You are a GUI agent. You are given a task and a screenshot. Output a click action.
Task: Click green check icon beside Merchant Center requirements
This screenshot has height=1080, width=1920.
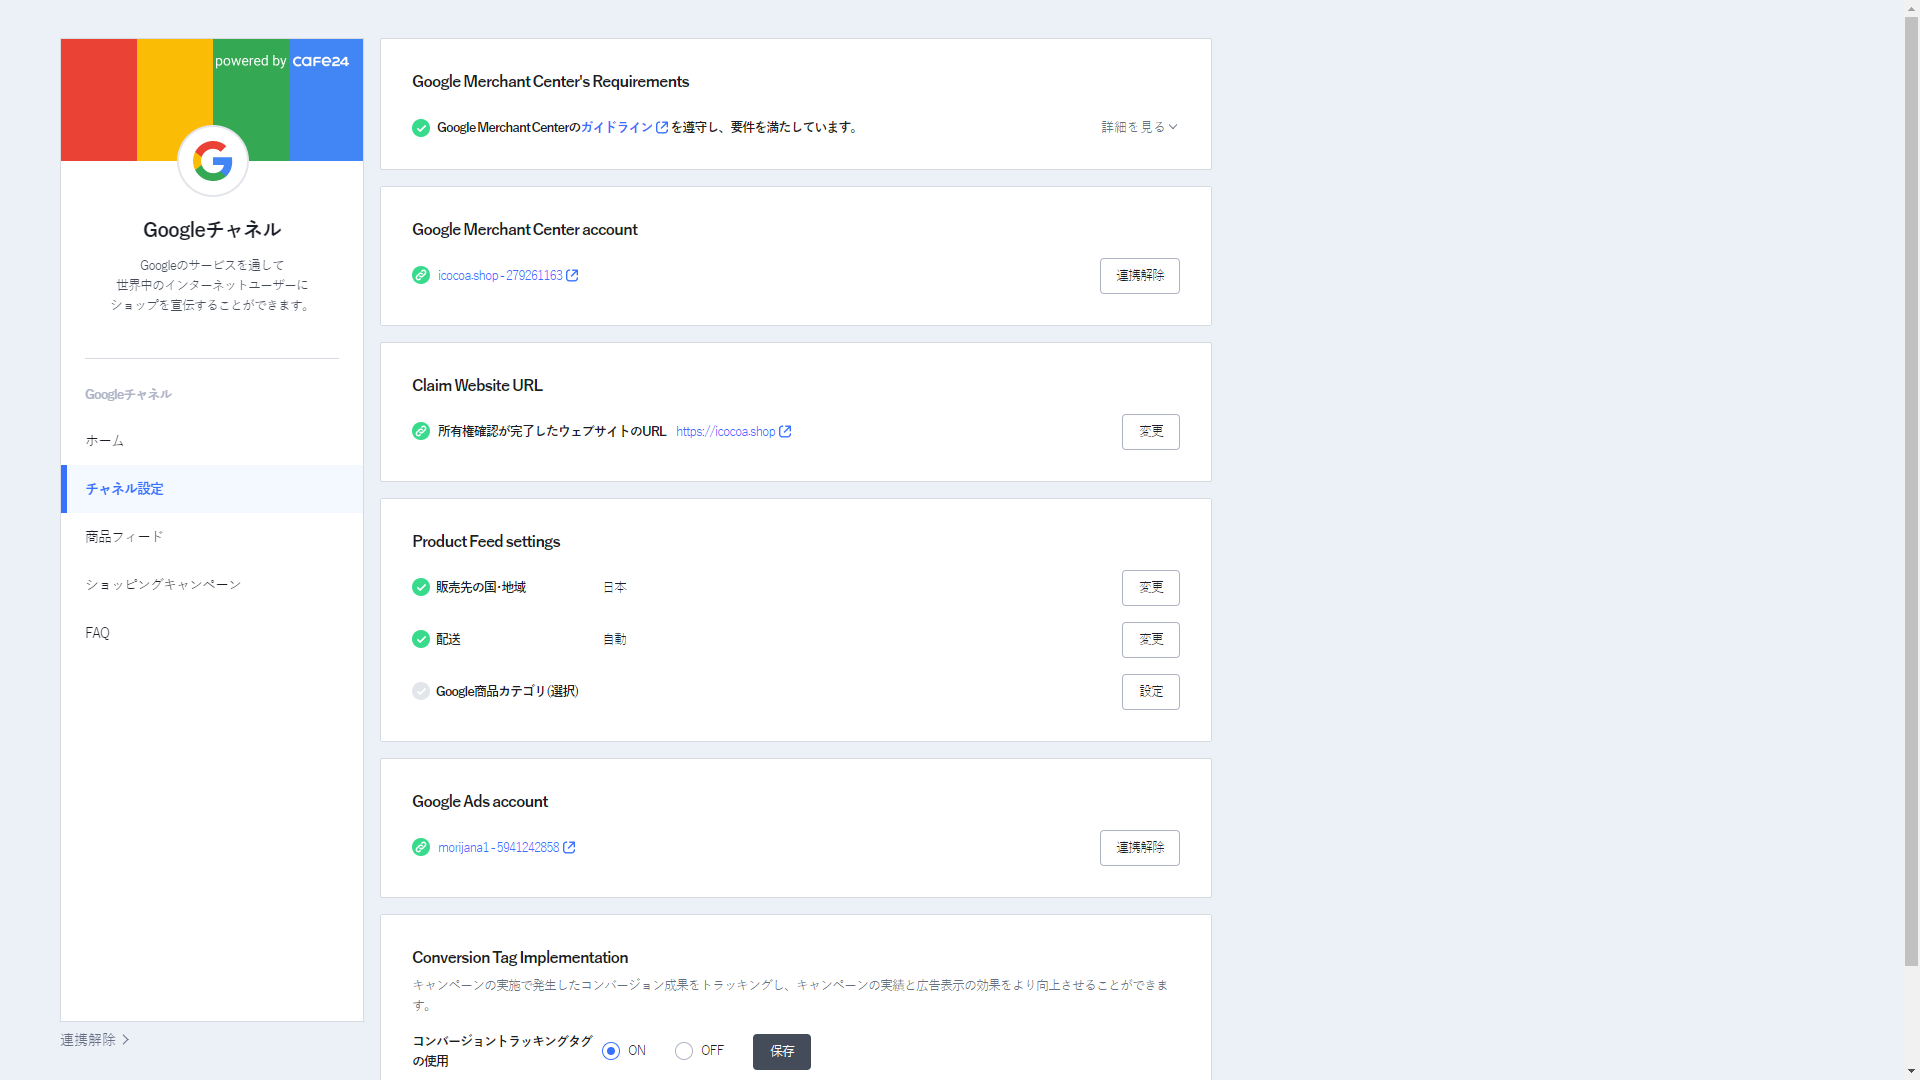pyautogui.click(x=421, y=128)
